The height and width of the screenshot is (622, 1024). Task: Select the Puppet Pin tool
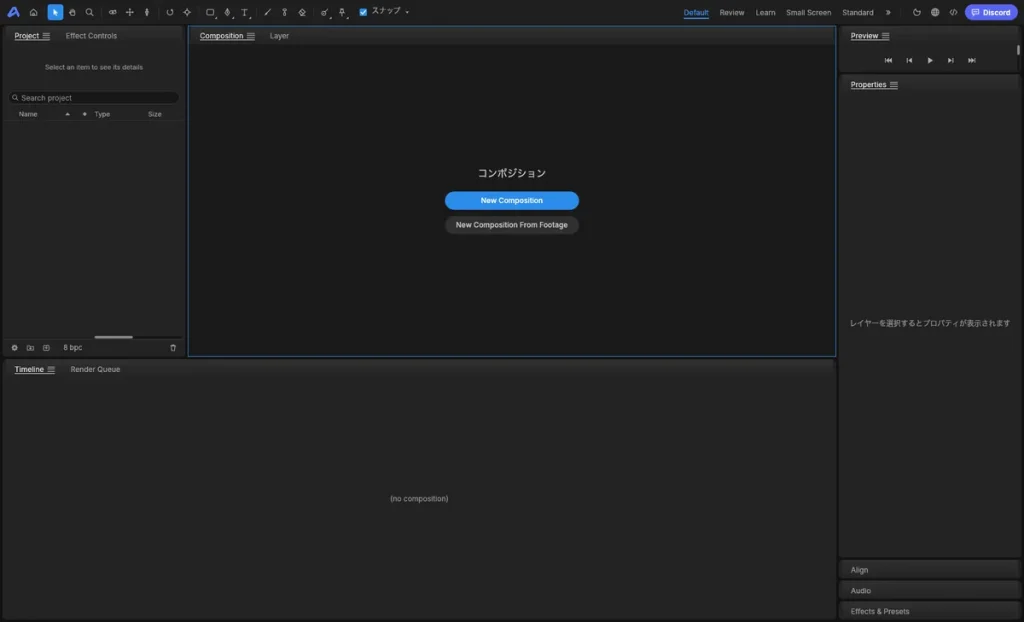pos(342,12)
